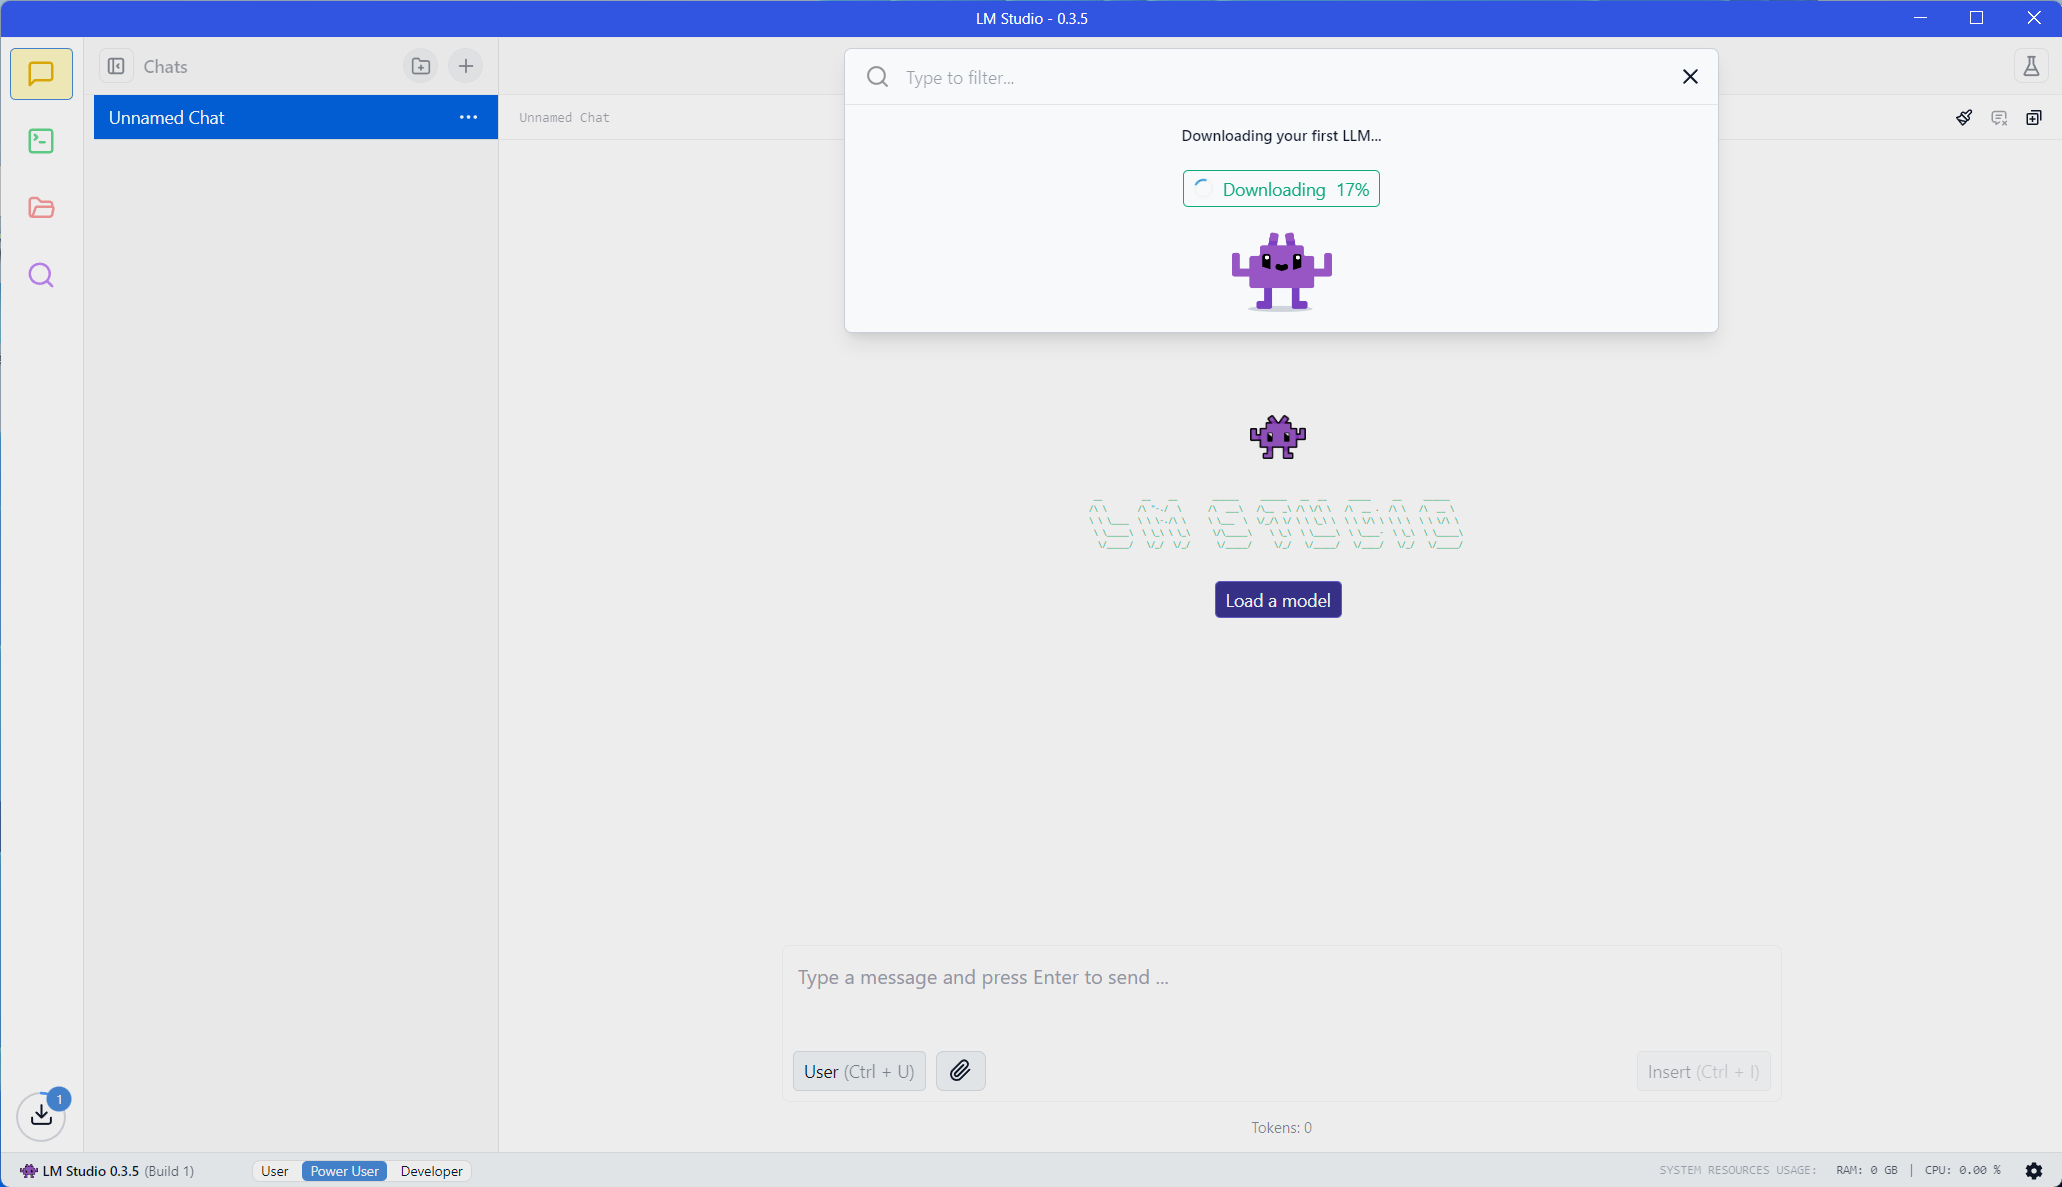
Task: Close the LM Studio window
Action: (2033, 18)
